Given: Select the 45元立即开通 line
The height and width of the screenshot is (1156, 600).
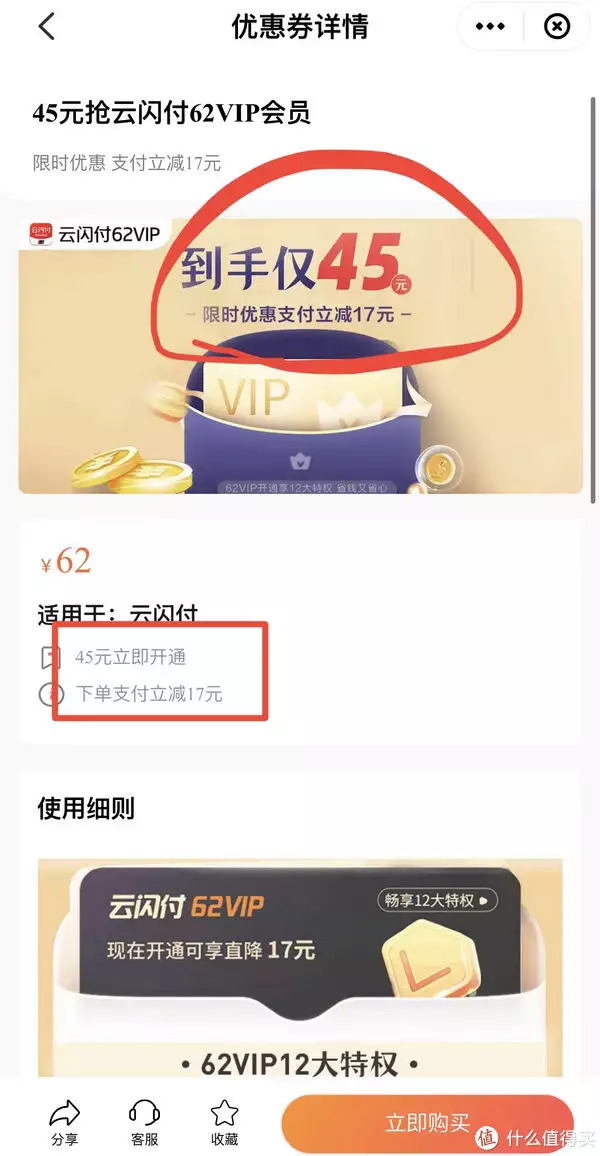Looking at the screenshot, I should [x=130, y=657].
